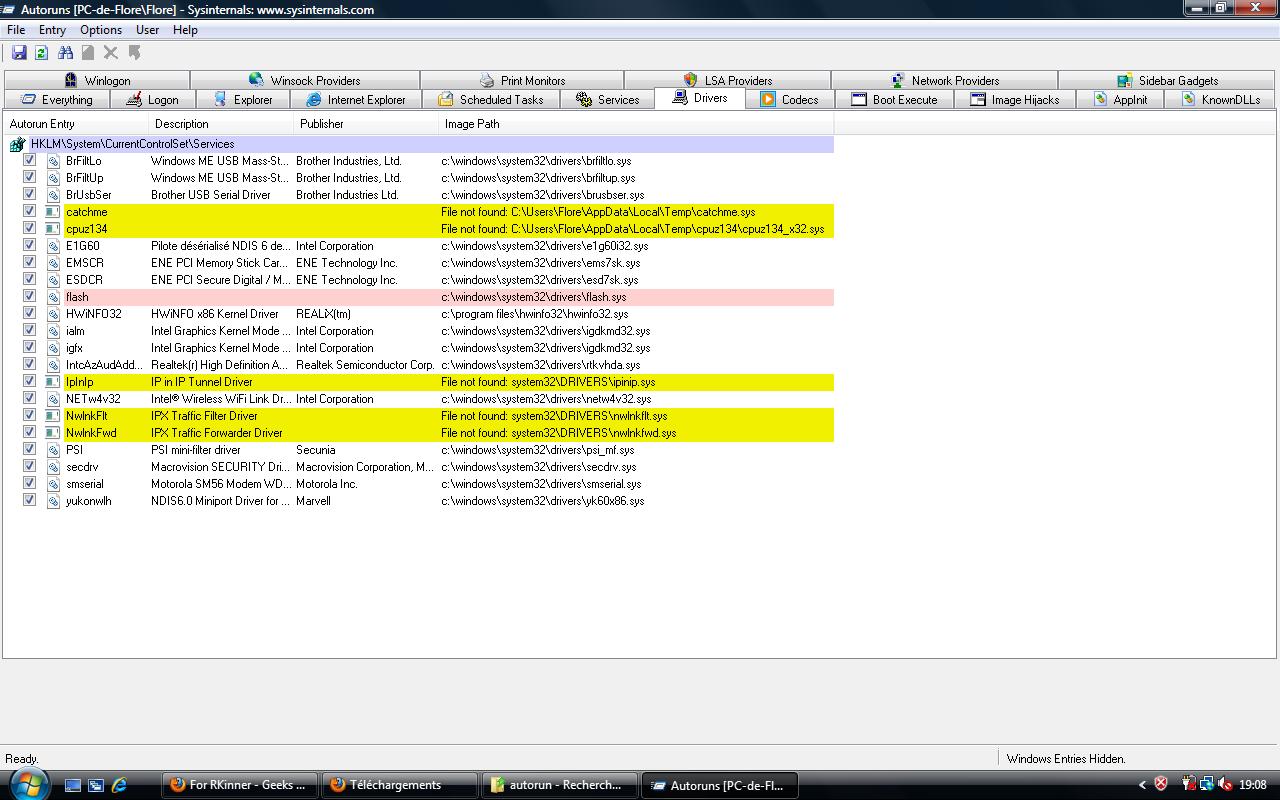Click the HWiNFO32 driver file icon
This screenshot has height=800, width=1280.
(x=54, y=314)
